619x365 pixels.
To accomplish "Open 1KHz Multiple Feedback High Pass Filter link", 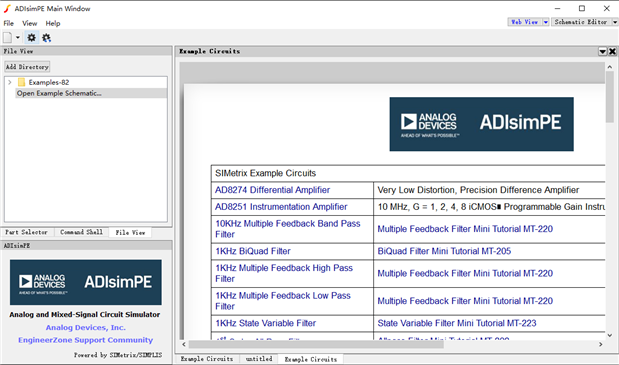I will tap(284, 273).
